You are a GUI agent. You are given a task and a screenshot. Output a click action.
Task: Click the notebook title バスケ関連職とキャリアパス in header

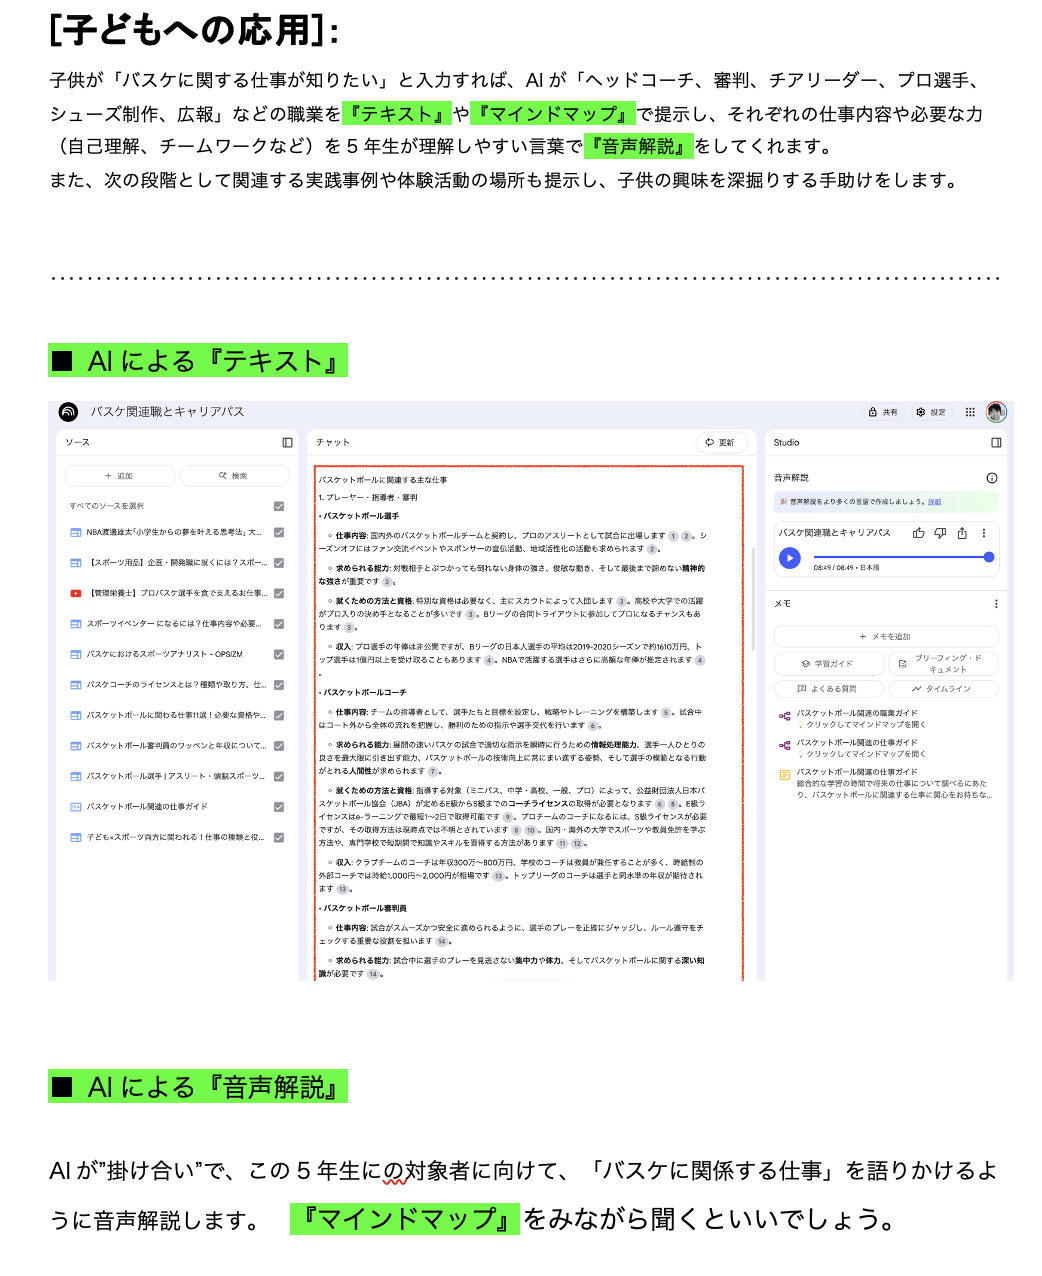pyautogui.click(x=167, y=412)
